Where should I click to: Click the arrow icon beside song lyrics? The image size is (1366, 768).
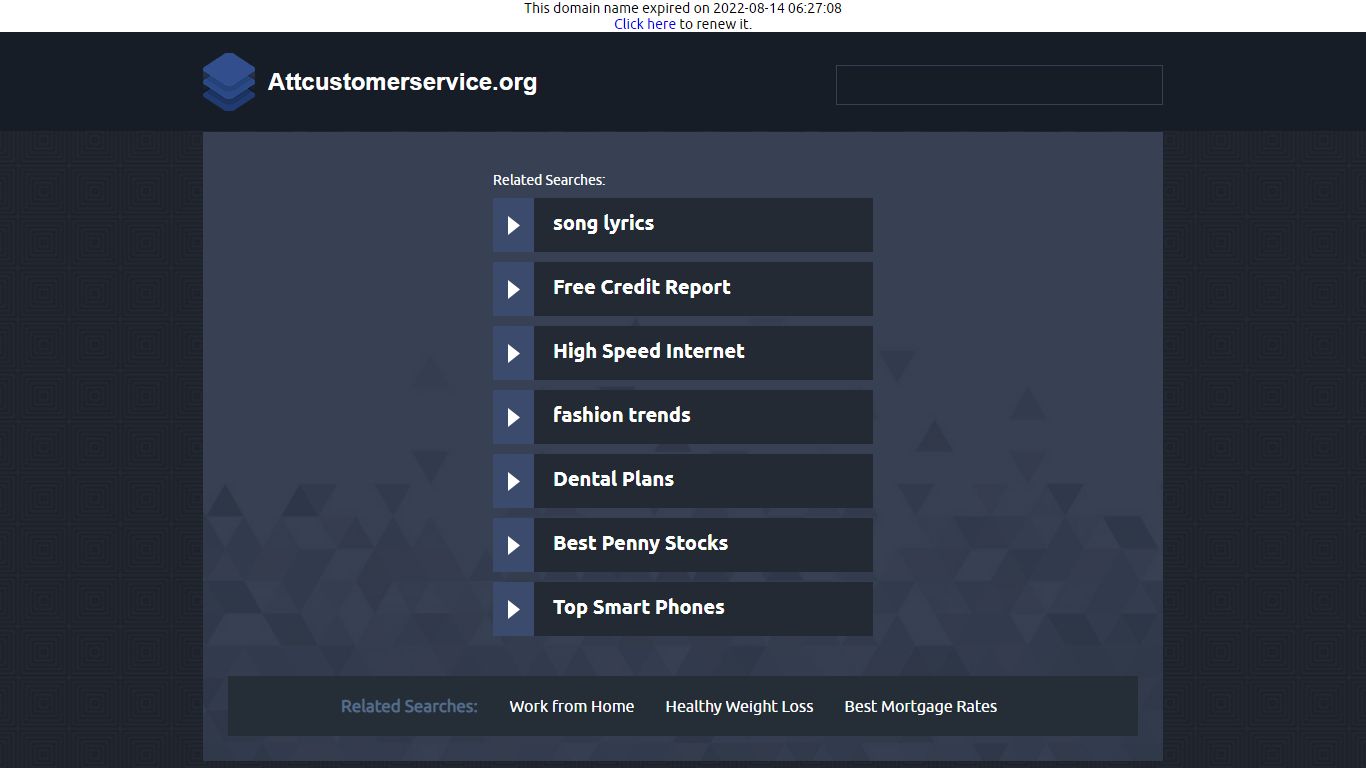click(x=513, y=225)
